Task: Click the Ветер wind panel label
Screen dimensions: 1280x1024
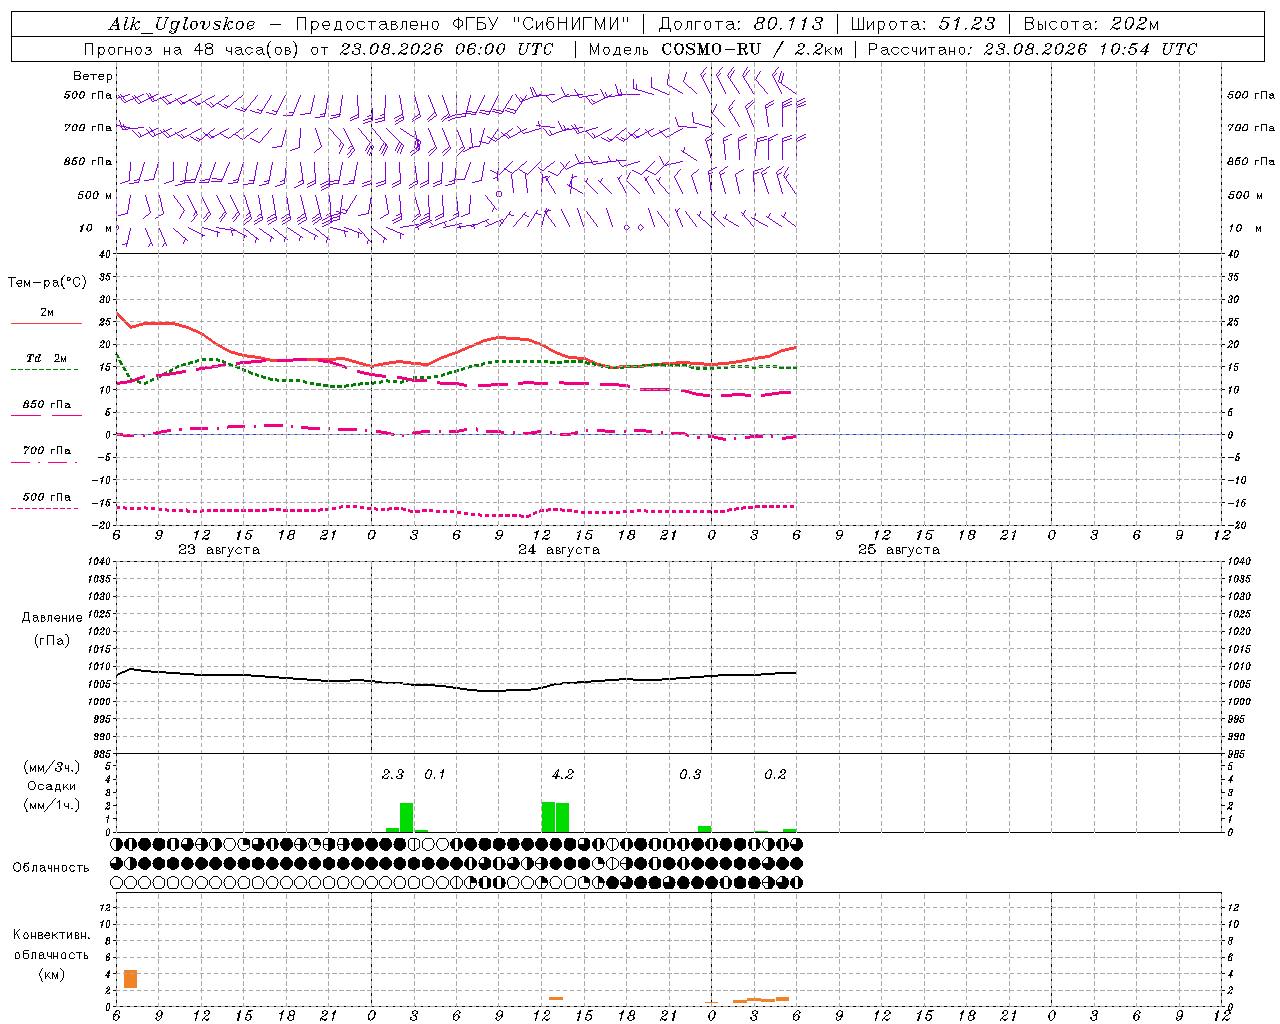Action: 93,76
